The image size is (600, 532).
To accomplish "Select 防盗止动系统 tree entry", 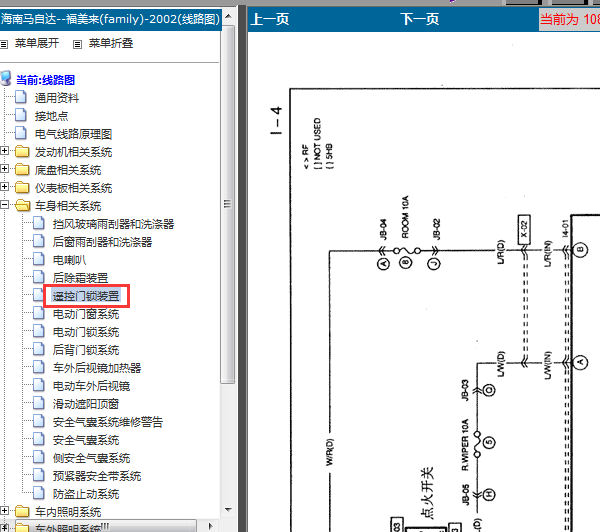I will 86,494.
